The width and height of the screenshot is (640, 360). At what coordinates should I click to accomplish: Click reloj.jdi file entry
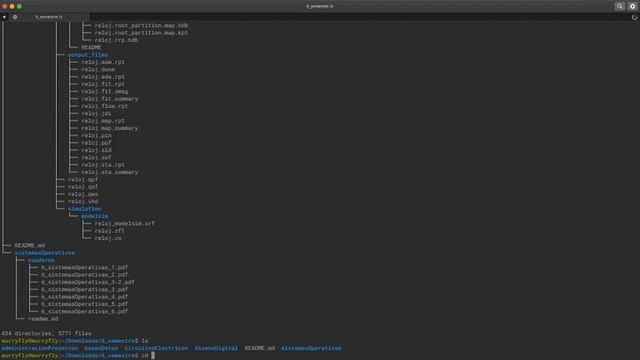[x=96, y=113]
